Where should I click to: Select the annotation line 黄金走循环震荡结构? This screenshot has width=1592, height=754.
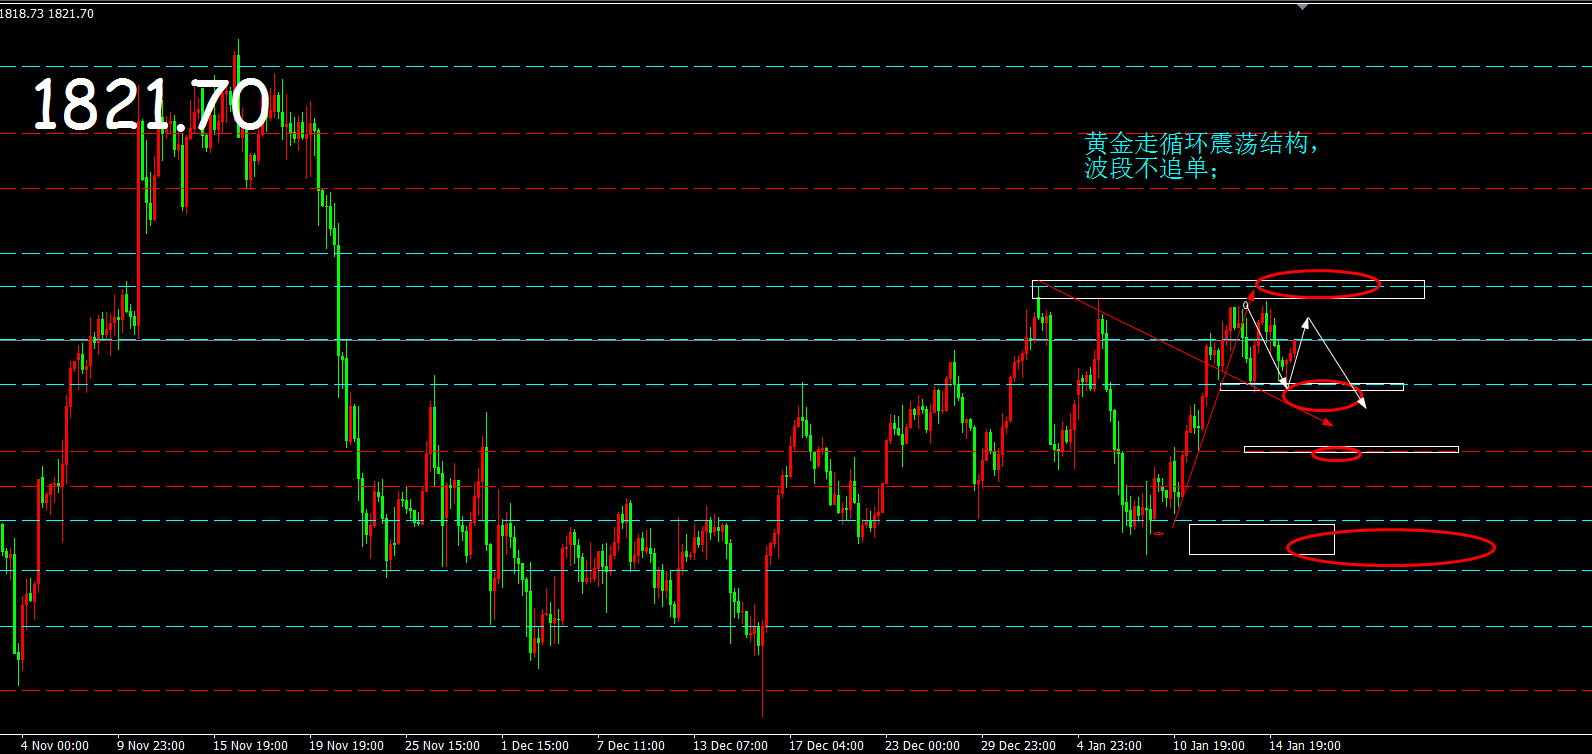(1202, 143)
